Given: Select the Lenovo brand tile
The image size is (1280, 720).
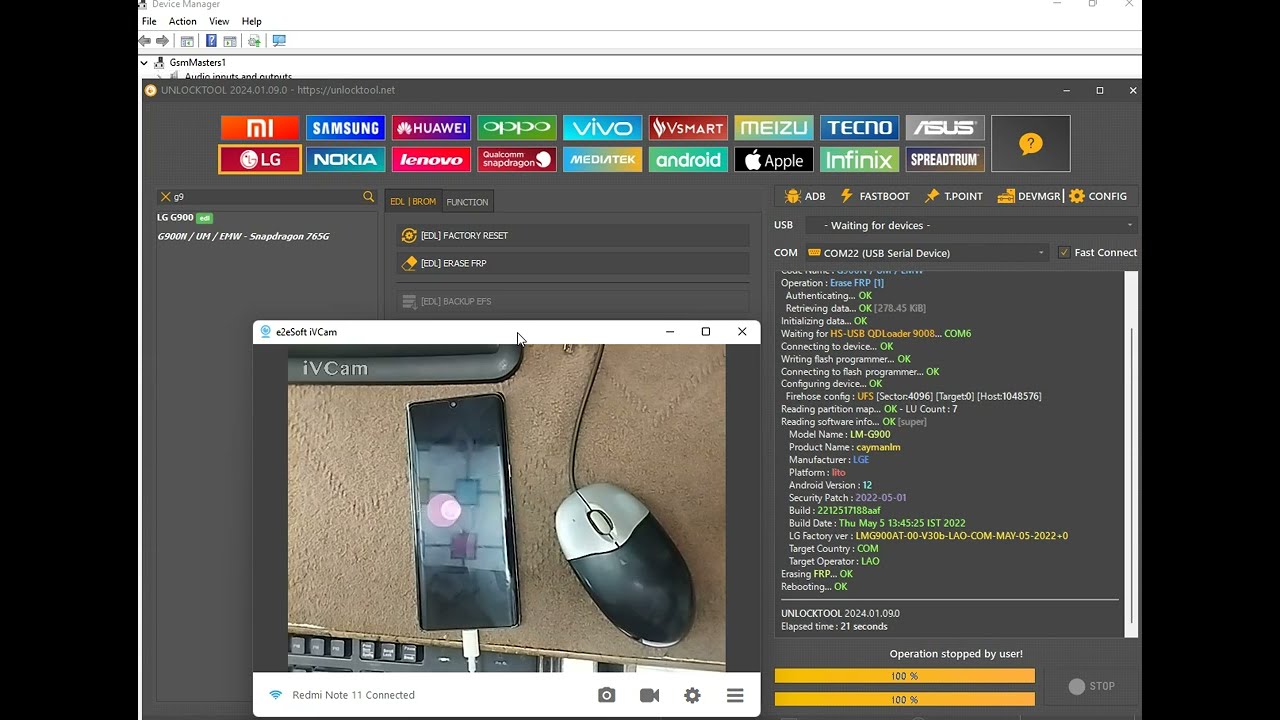Looking at the screenshot, I should pos(431,159).
